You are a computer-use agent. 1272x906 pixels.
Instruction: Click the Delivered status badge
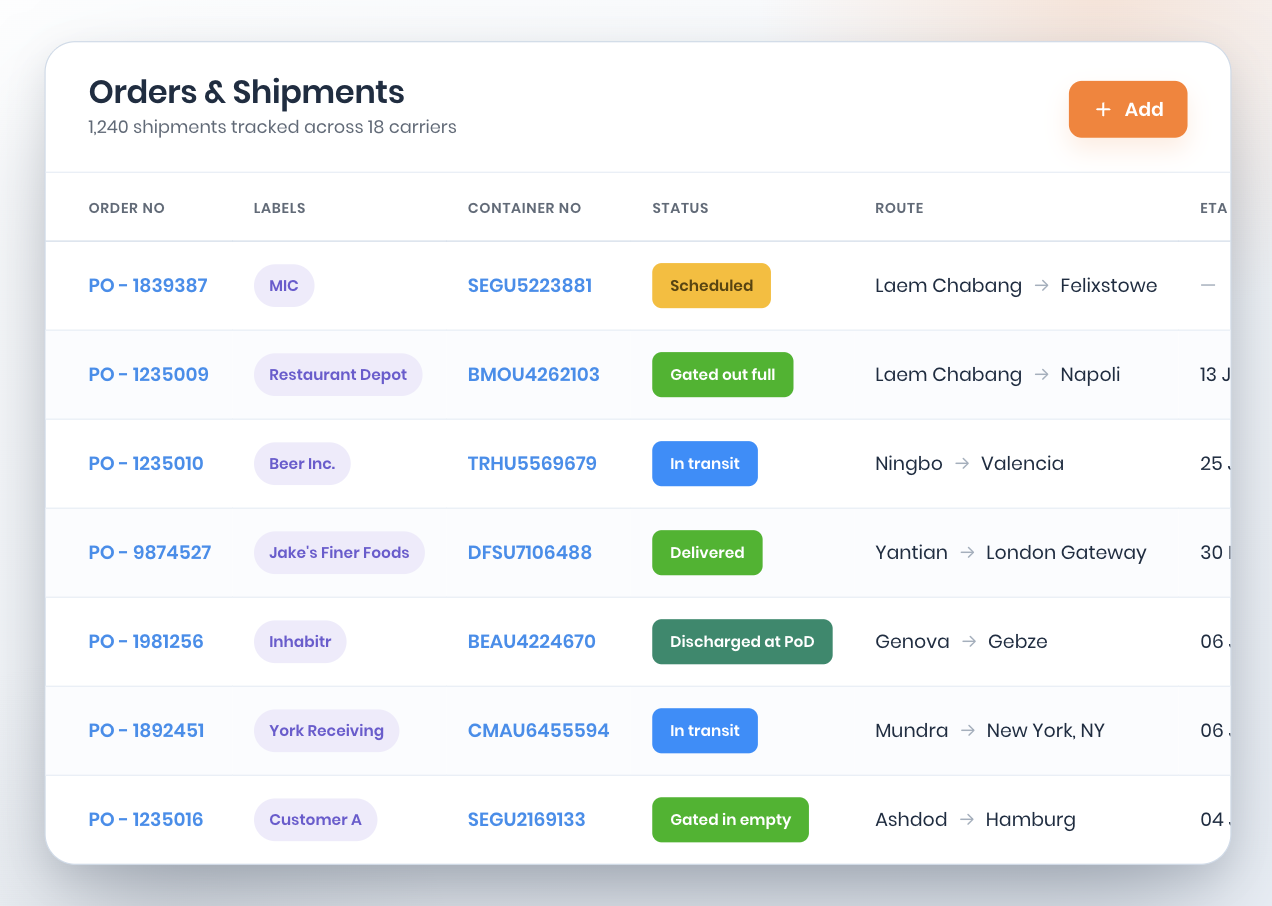[707, 553]
